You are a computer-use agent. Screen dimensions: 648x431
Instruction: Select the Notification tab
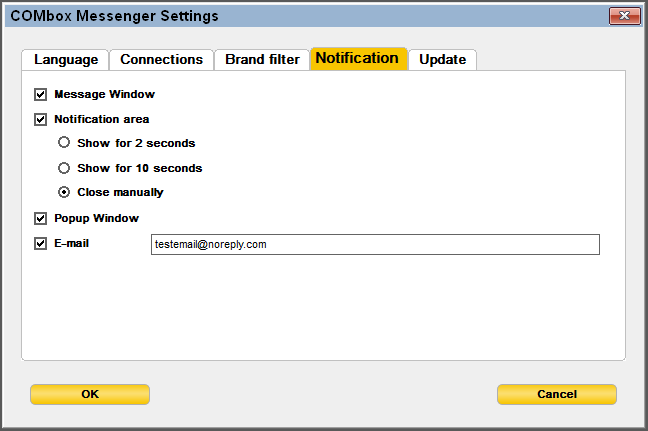[359, 59]
